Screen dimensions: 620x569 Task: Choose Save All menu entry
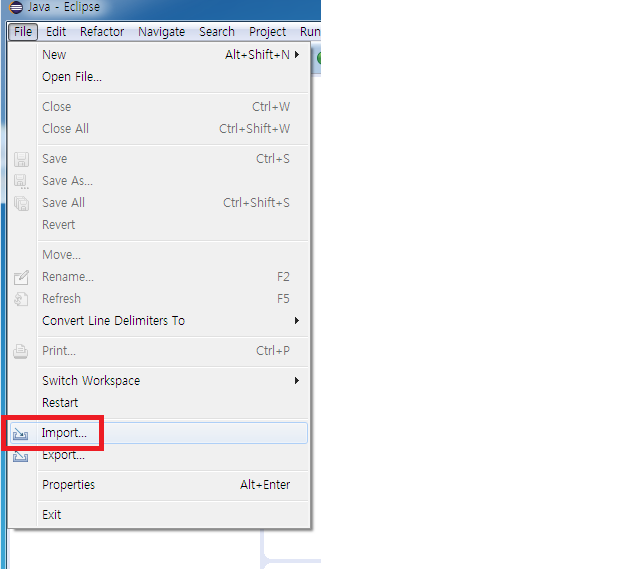(x=173, y=203)
